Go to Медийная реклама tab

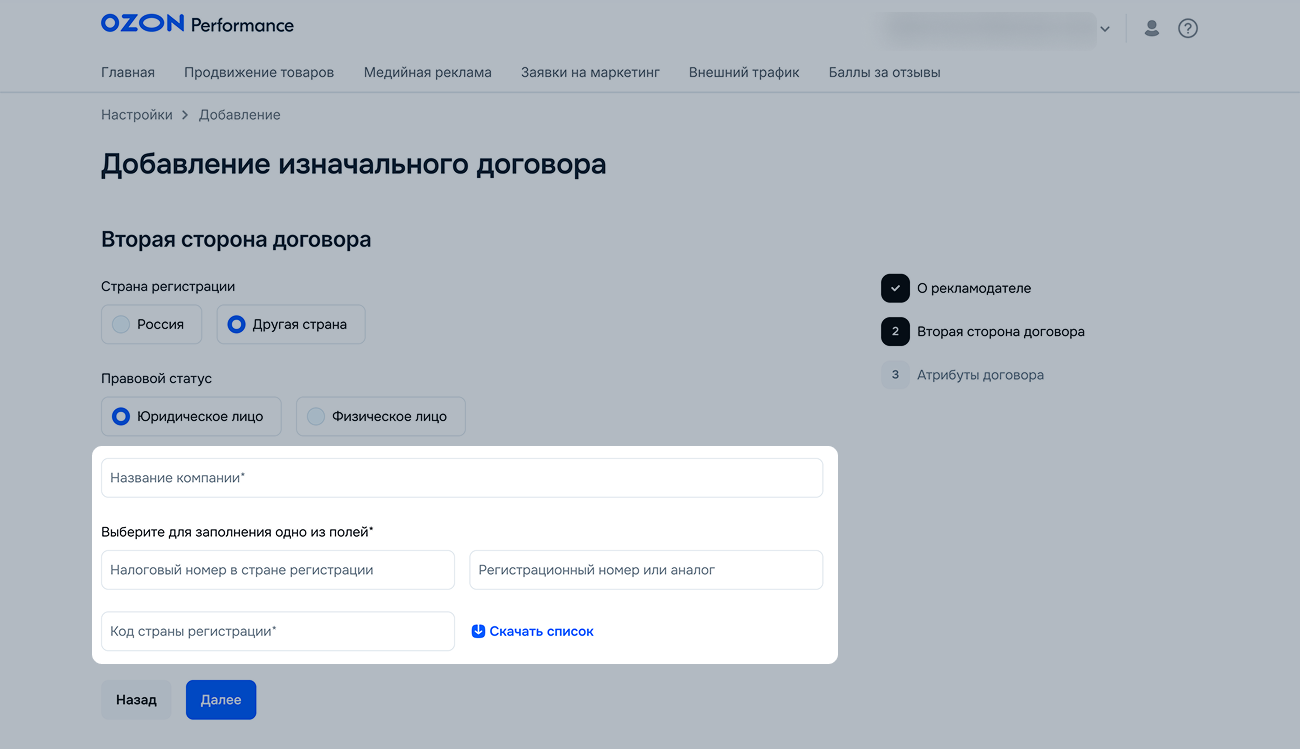point(427,72)
